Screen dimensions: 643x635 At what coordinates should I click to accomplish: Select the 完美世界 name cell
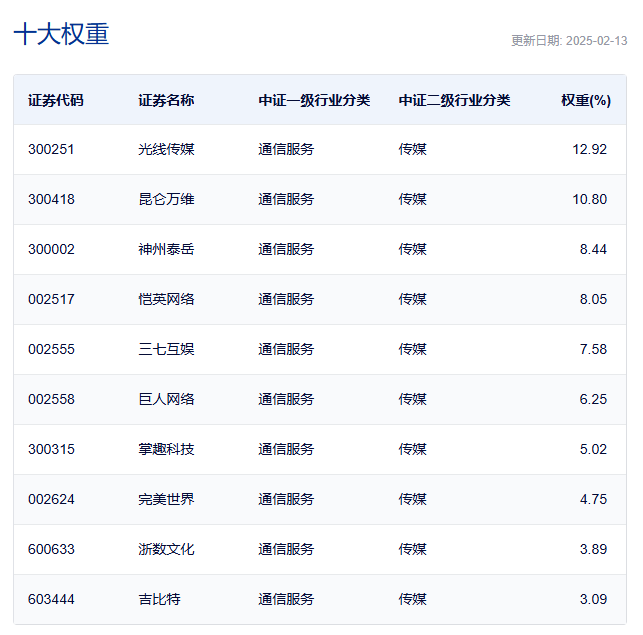point(166,500)
